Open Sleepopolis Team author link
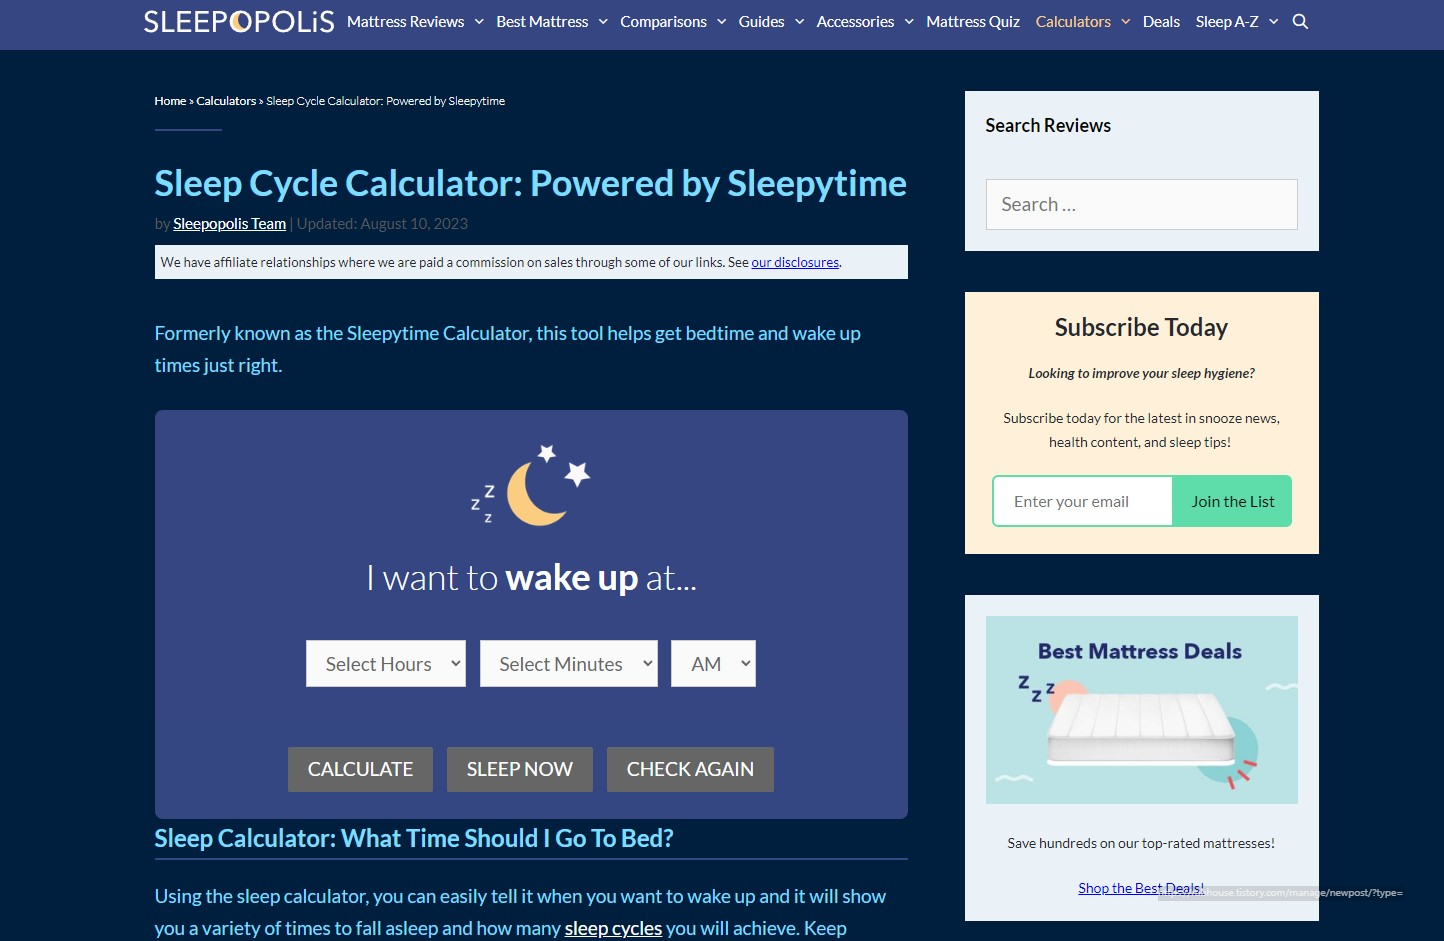The width and height of the screenshot is (1444, 941). pyautogui.click(x=229, y=224)
